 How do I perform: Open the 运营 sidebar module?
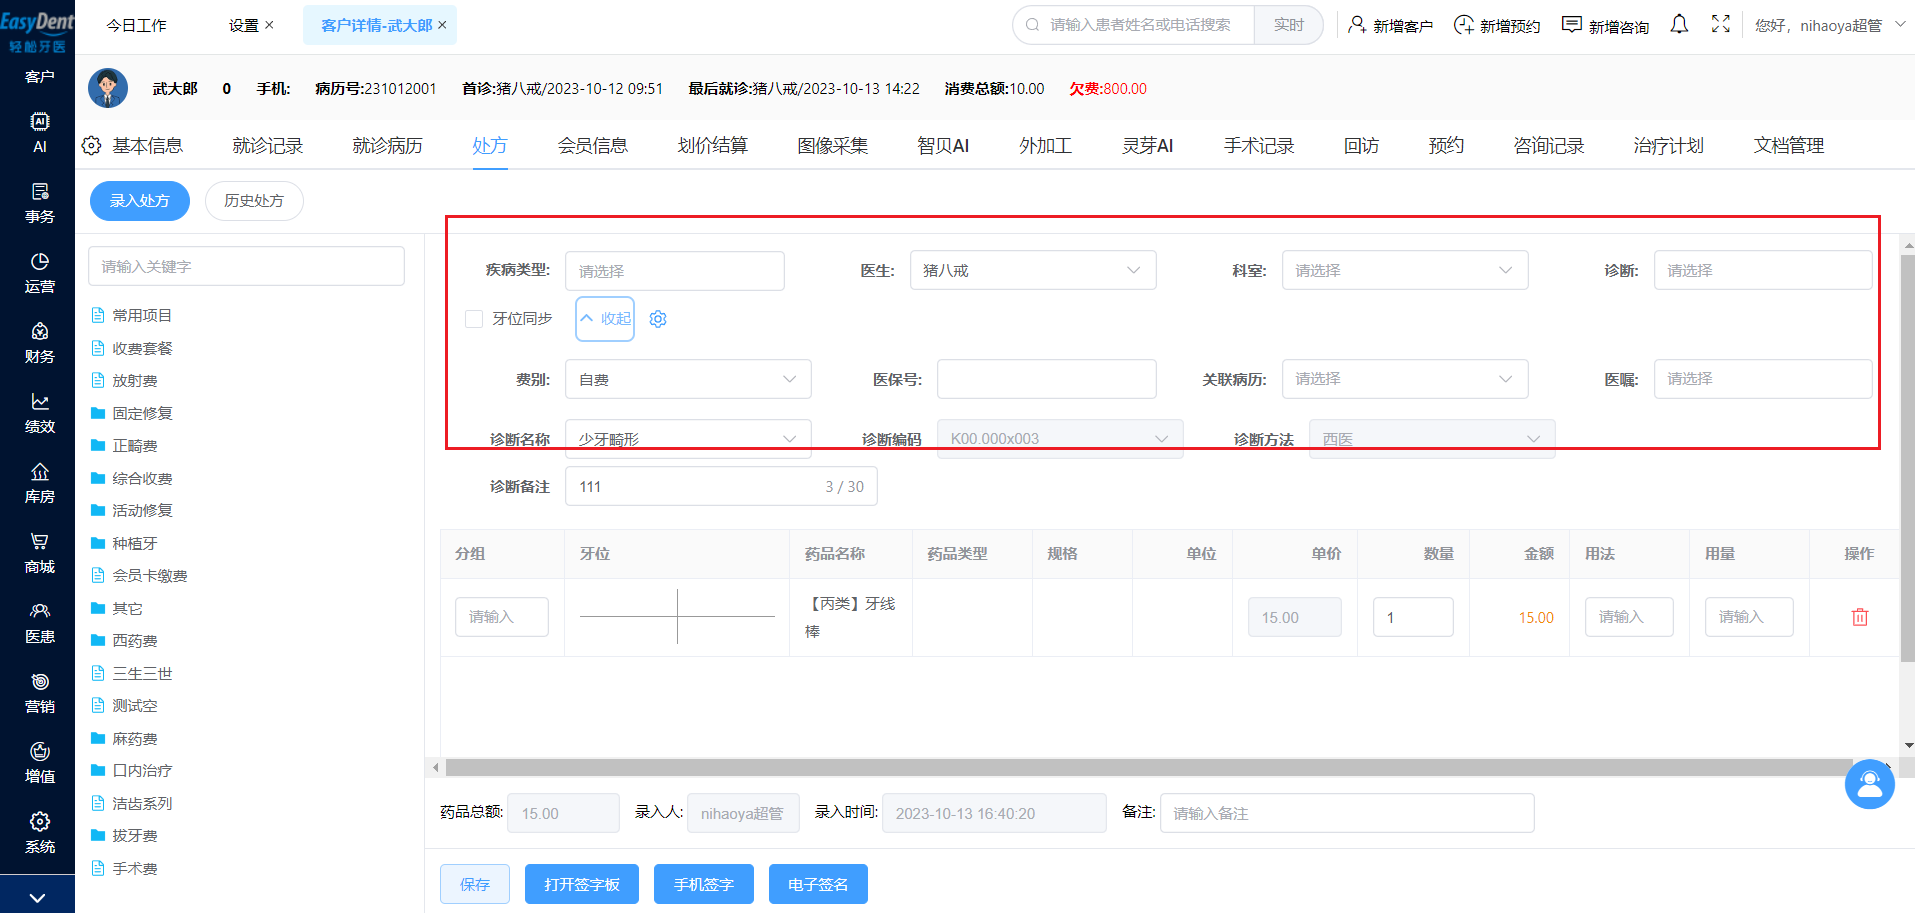[x=39, y=273]
